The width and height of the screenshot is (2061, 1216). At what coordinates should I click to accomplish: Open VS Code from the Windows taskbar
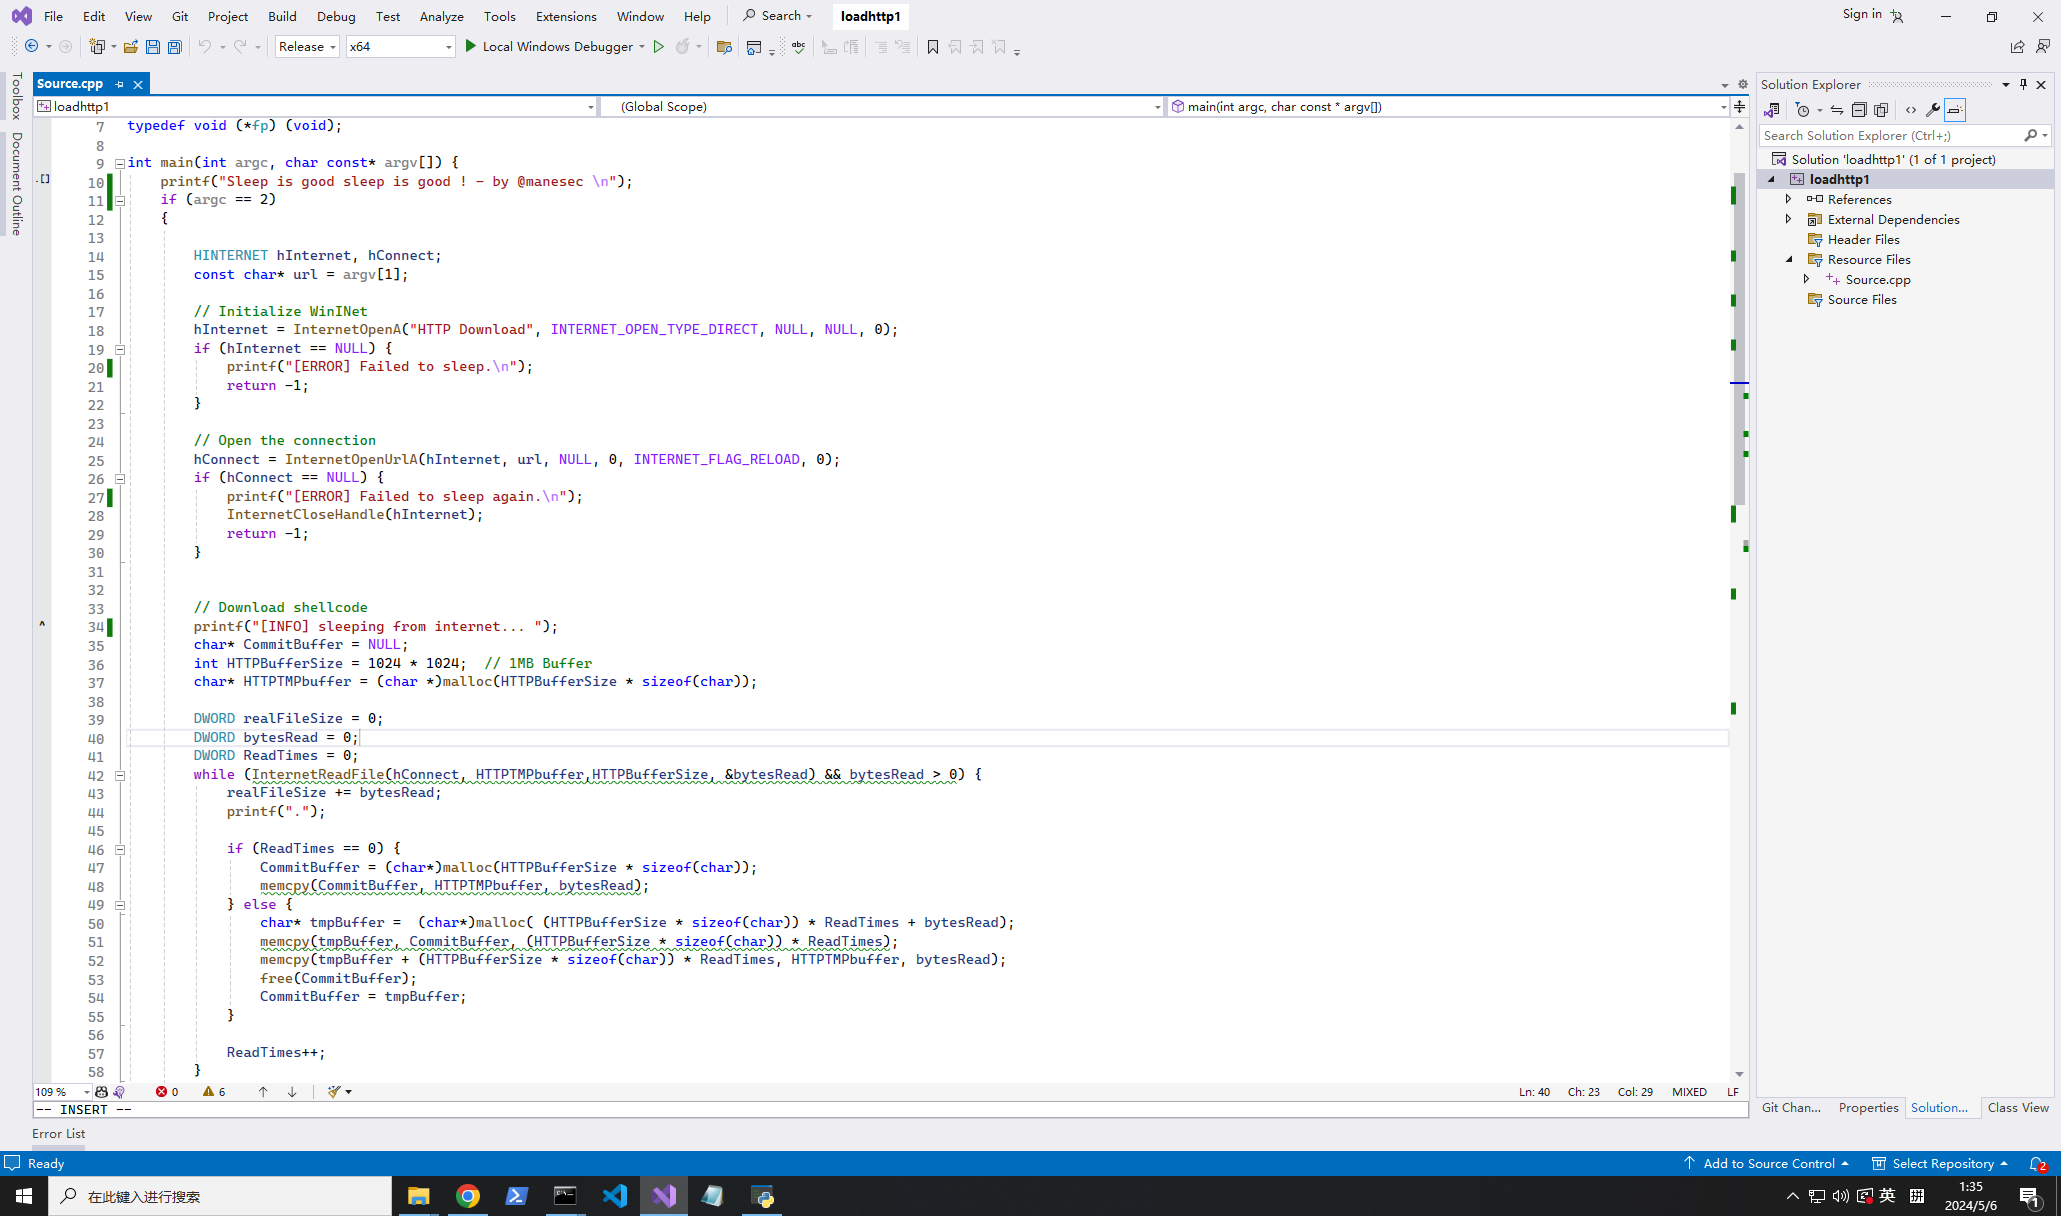tap(615, 1196)
